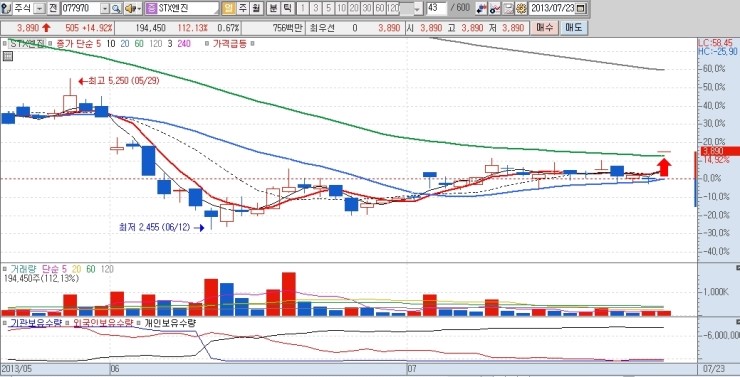Toggle the 주 weekly period button
The image size is (740, 377).
coord(243,8)
